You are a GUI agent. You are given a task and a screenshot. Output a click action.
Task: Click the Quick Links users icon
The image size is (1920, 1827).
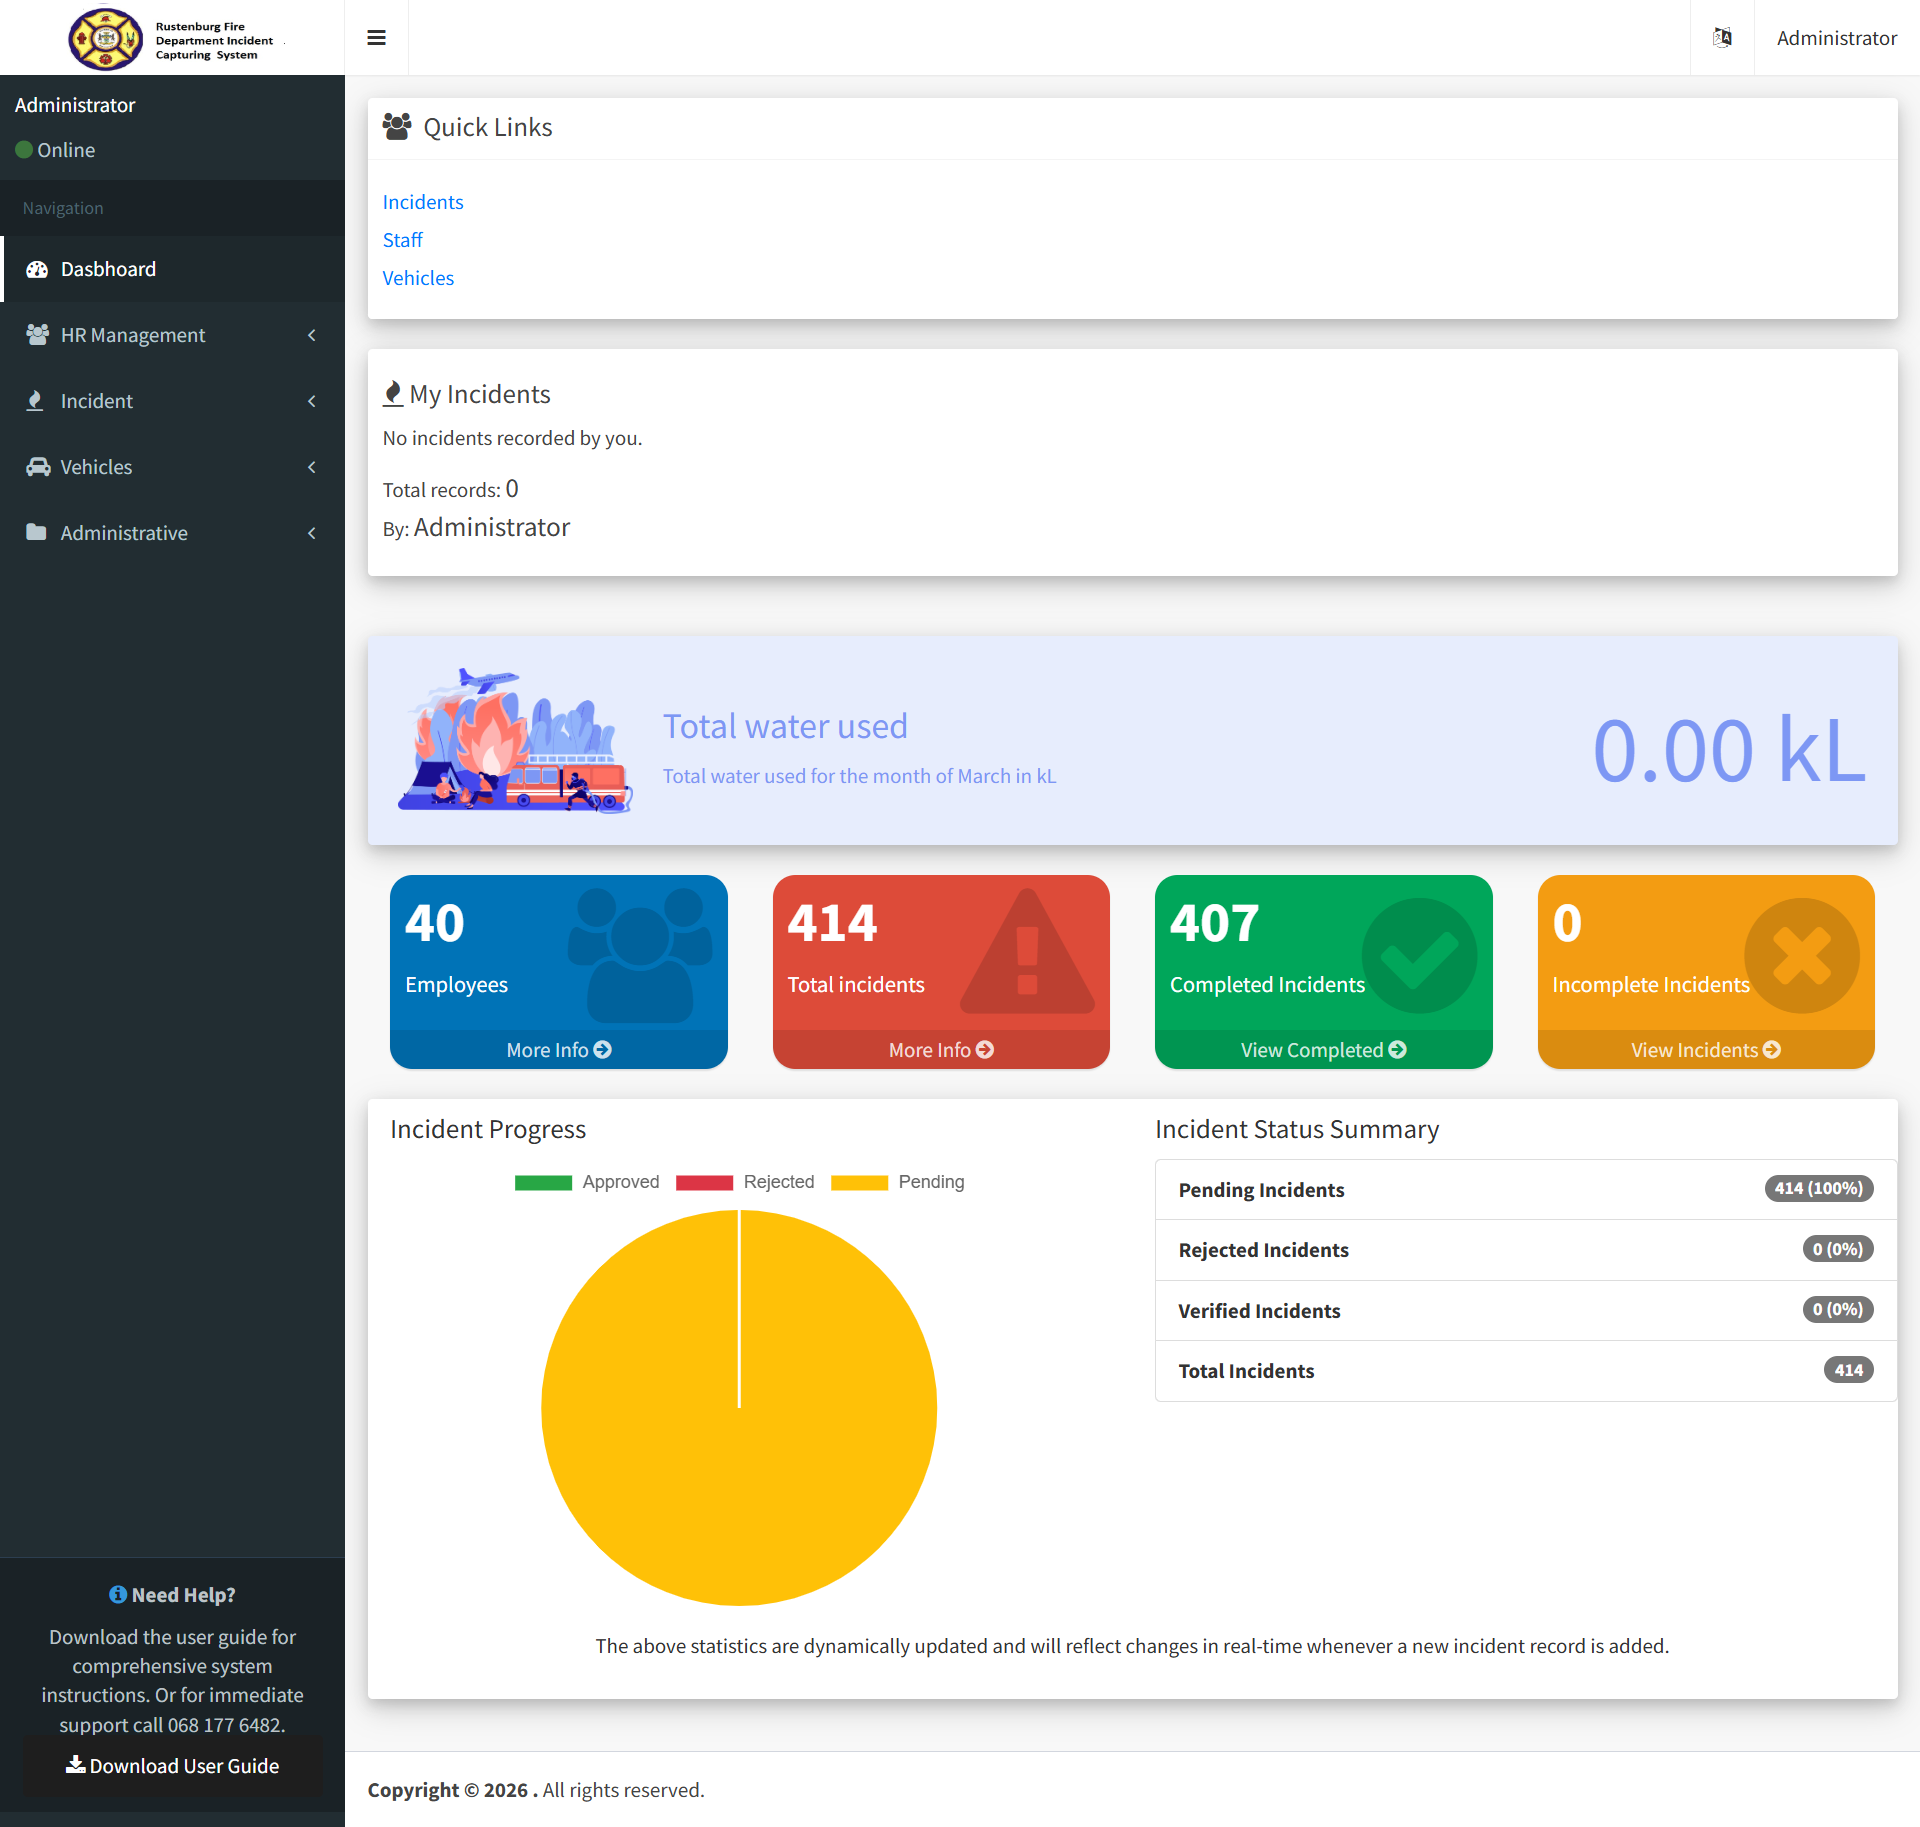pyautogui.click(x=397, y=126)
